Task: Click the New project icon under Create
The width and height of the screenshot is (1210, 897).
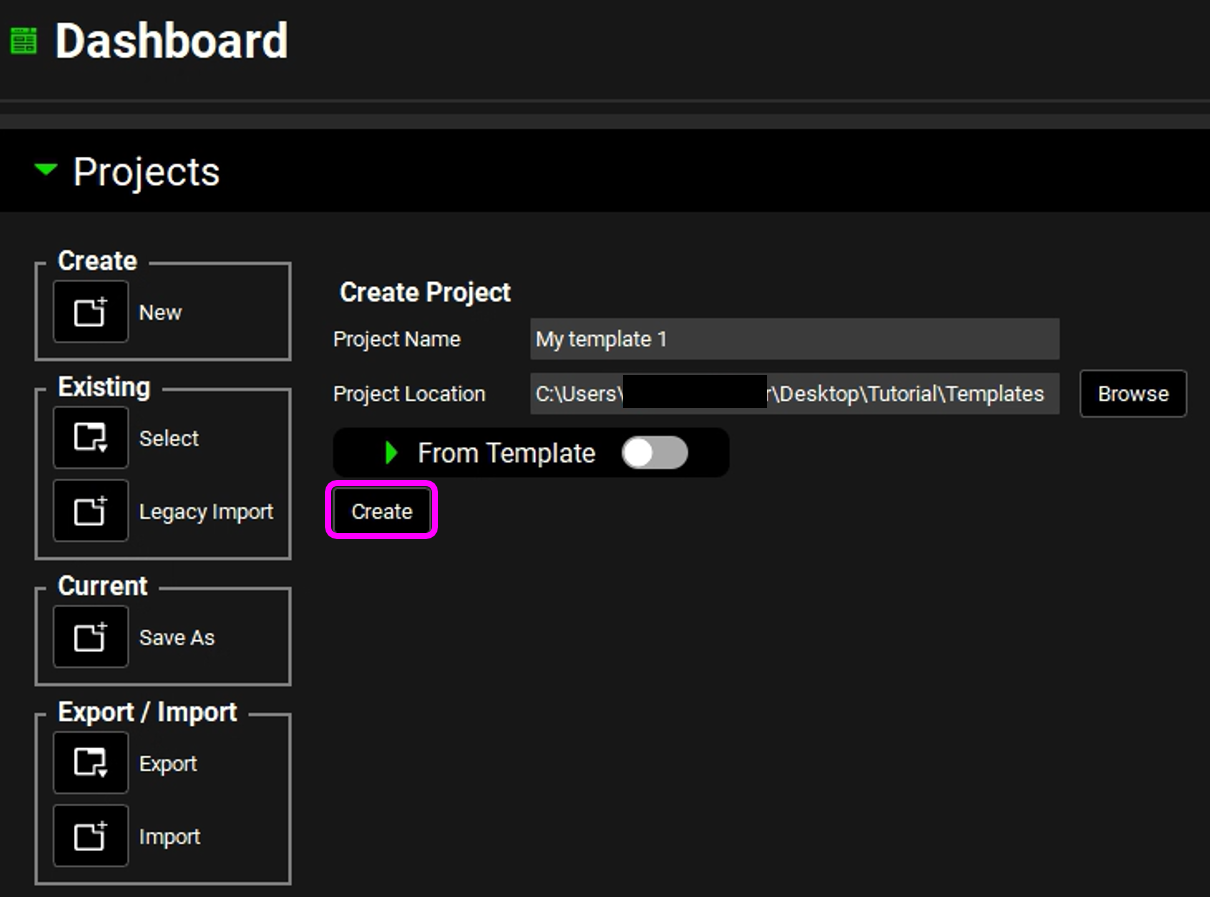Action: (91, 312)
